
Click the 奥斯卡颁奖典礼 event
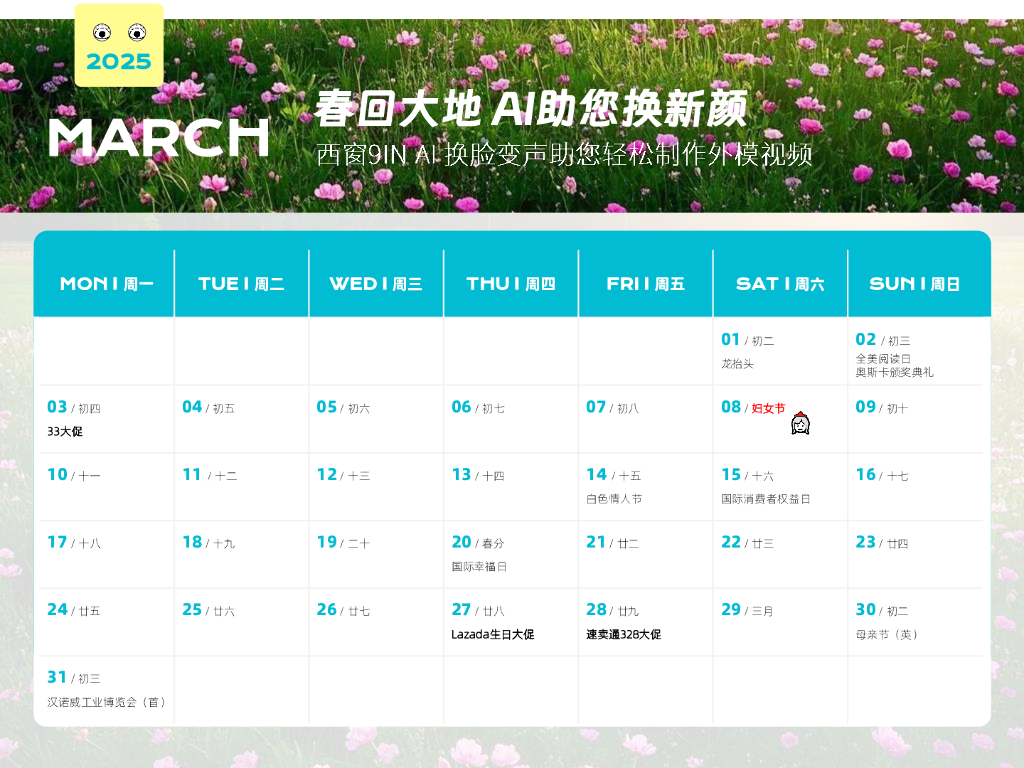coord(895,372)
